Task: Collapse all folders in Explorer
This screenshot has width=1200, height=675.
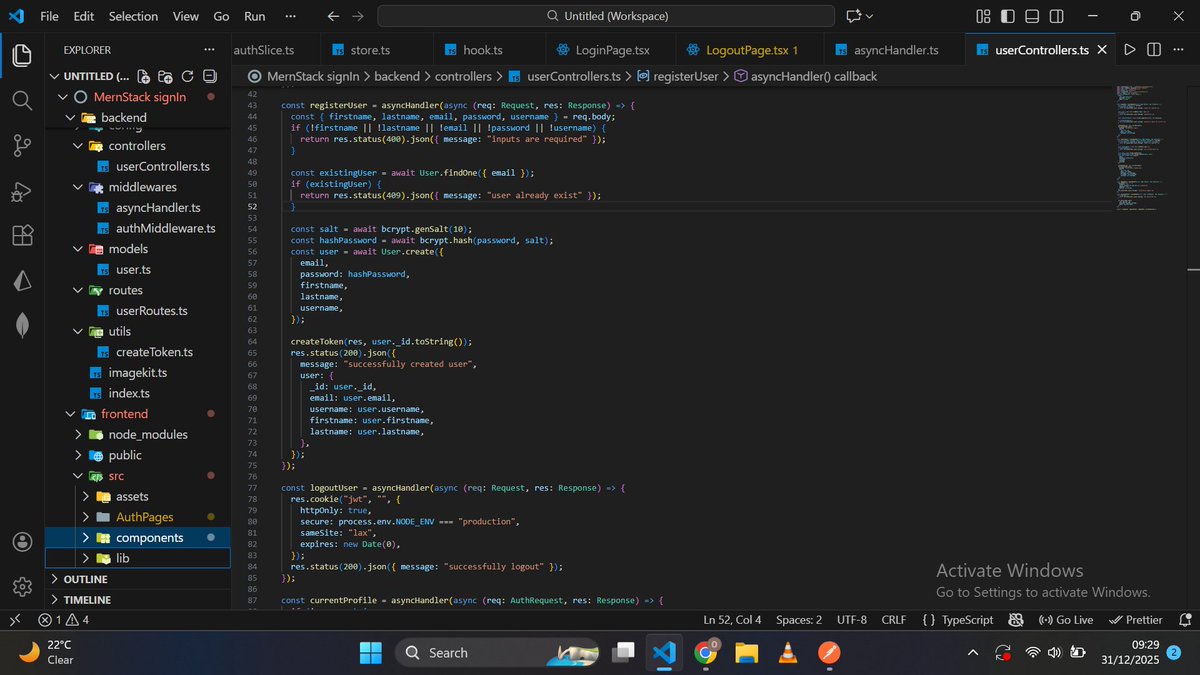Action: pos(209,76)
